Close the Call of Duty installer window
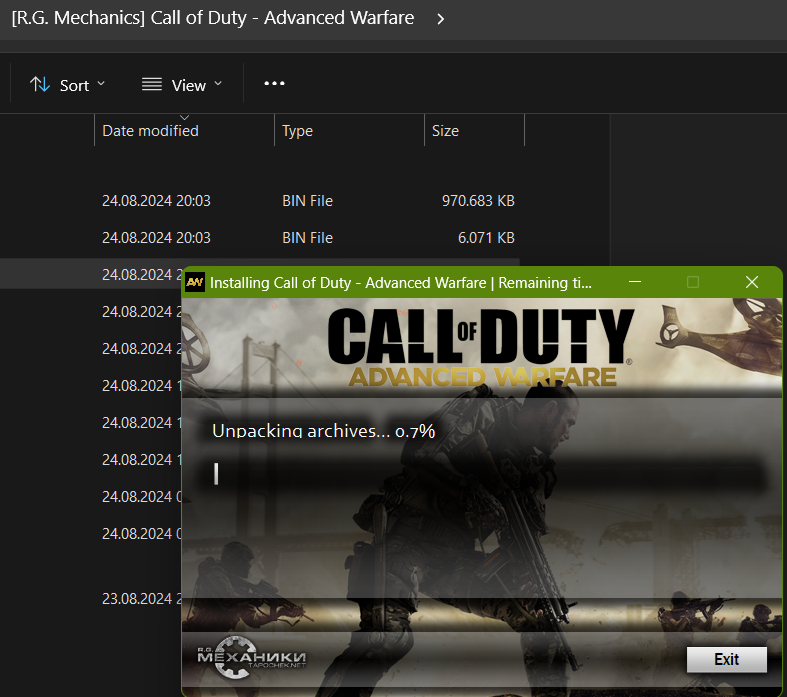This screenshot has height=697, width=787. pos(752,282)
